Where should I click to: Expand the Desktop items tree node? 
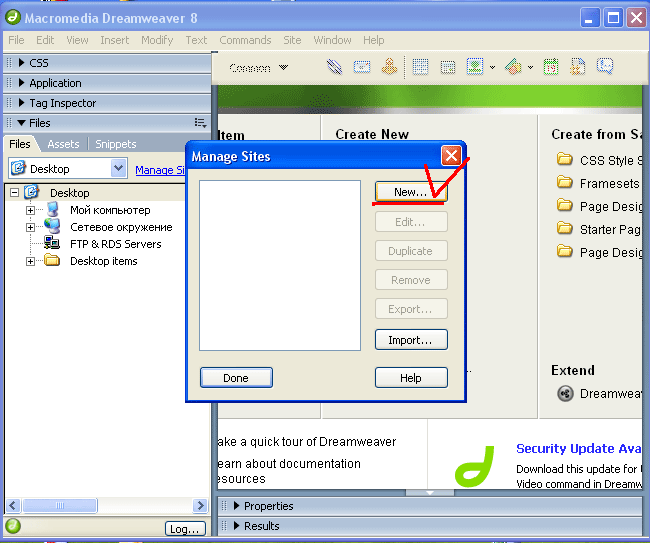[x=30, y=261]
